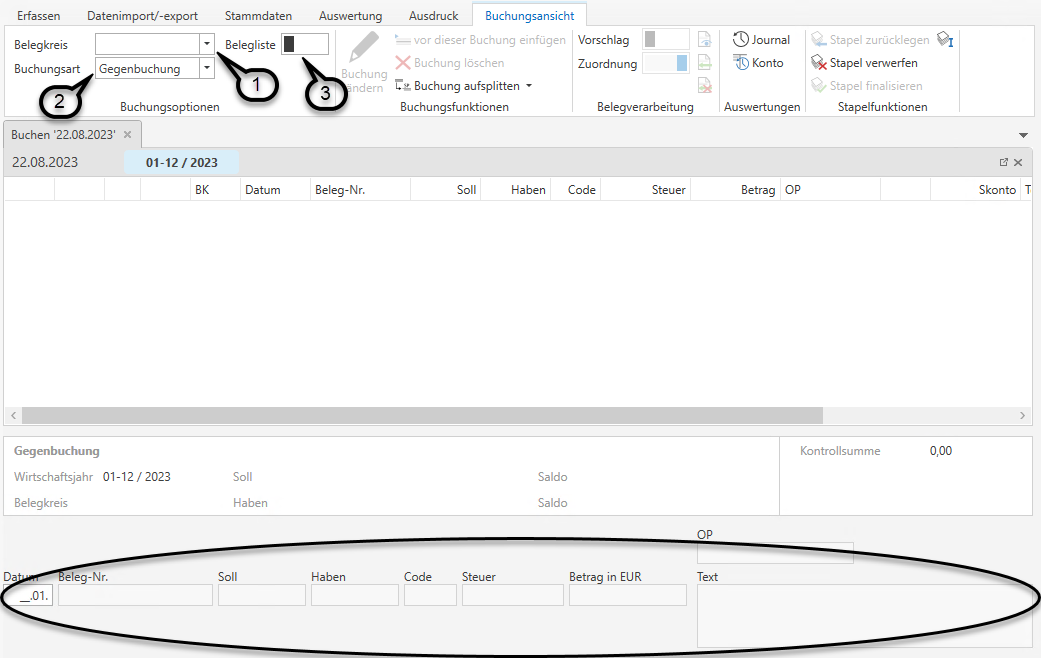Open the Belegkreis dropdown

[206, 44]
